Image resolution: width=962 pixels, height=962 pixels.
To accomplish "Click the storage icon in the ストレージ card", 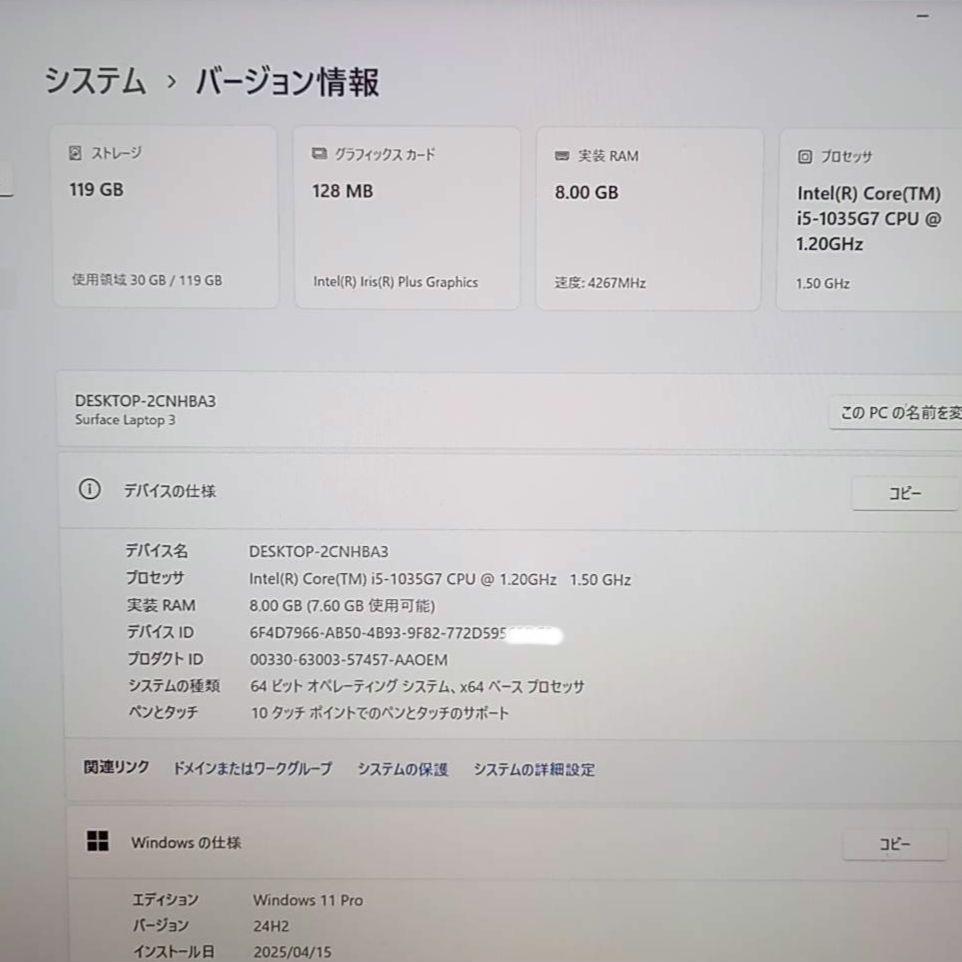I will (x=75, y=153).
